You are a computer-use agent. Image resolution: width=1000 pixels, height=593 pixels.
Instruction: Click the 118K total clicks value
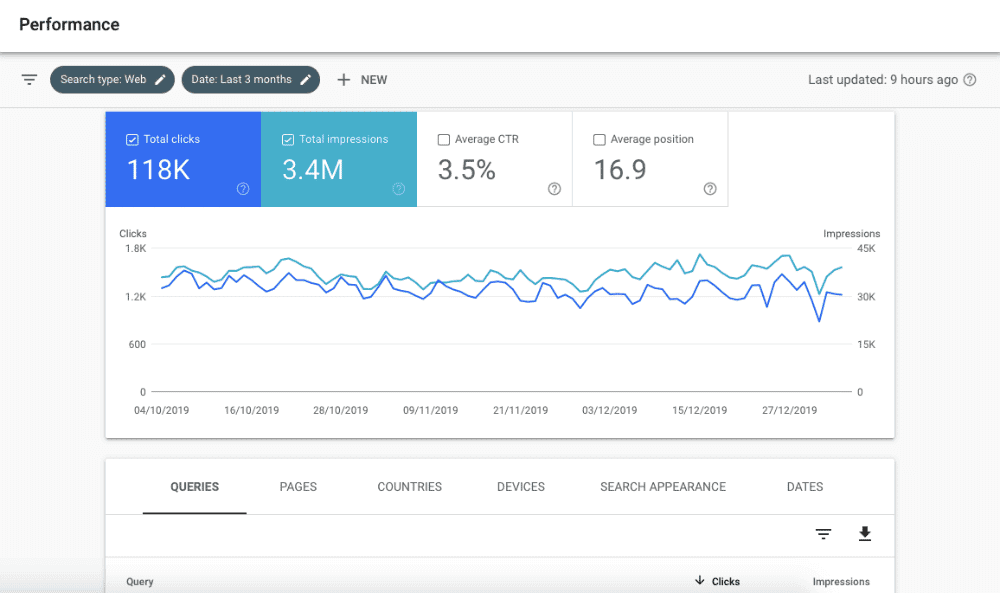(159, 170)
